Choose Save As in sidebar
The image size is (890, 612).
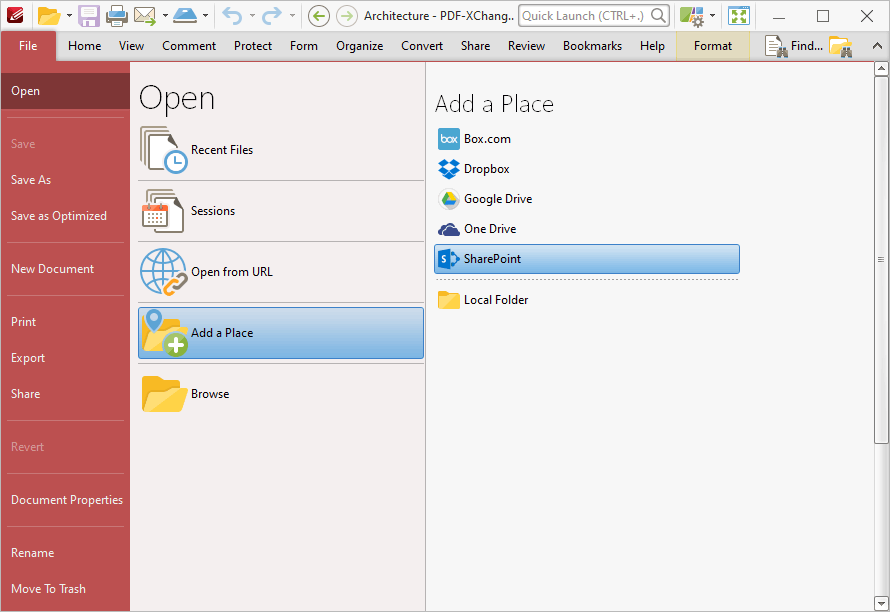tap(65, 180)
